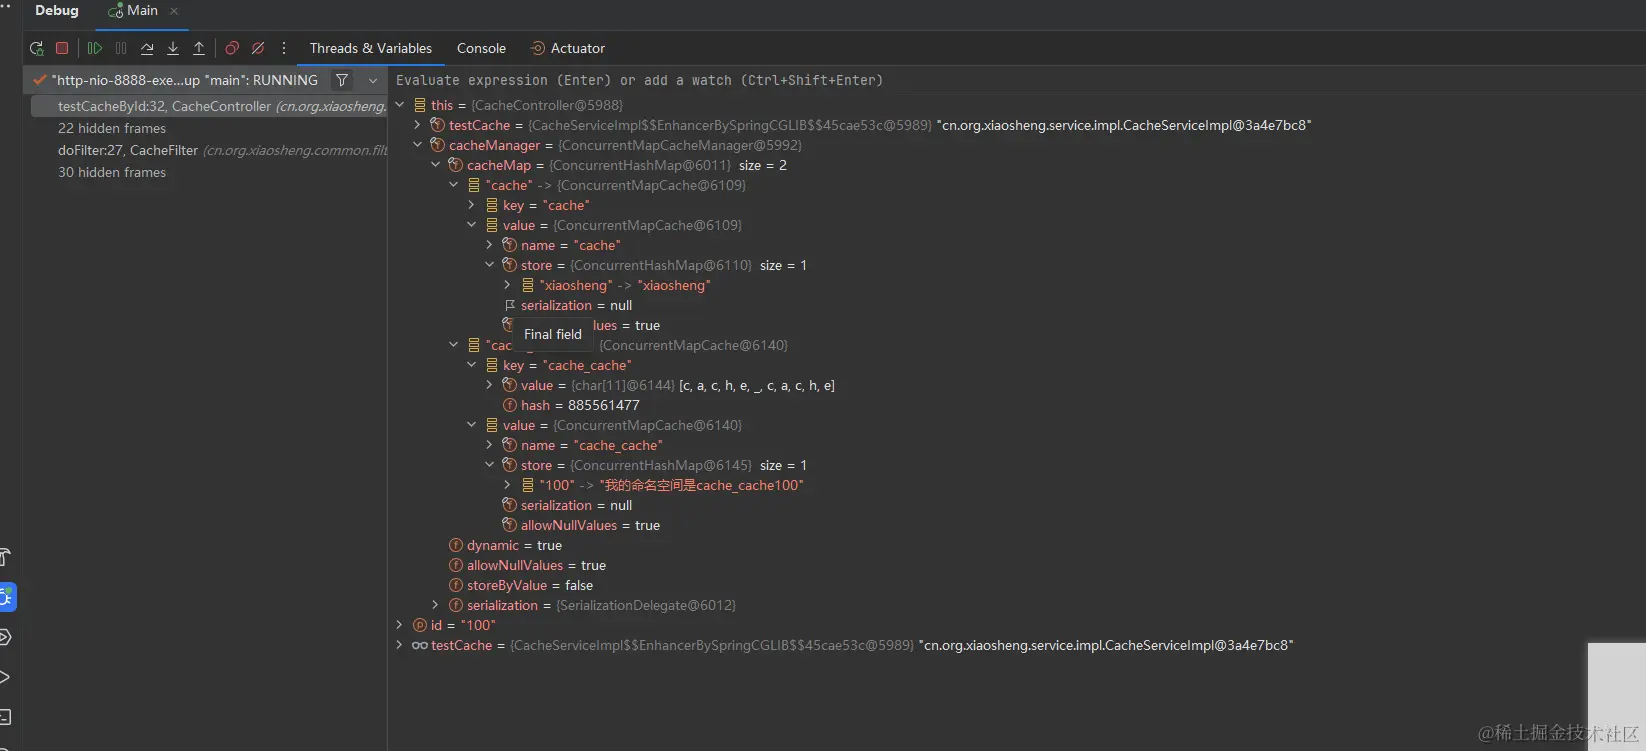
Task: Collapse the cacheMap node
Action: point(436,165)
